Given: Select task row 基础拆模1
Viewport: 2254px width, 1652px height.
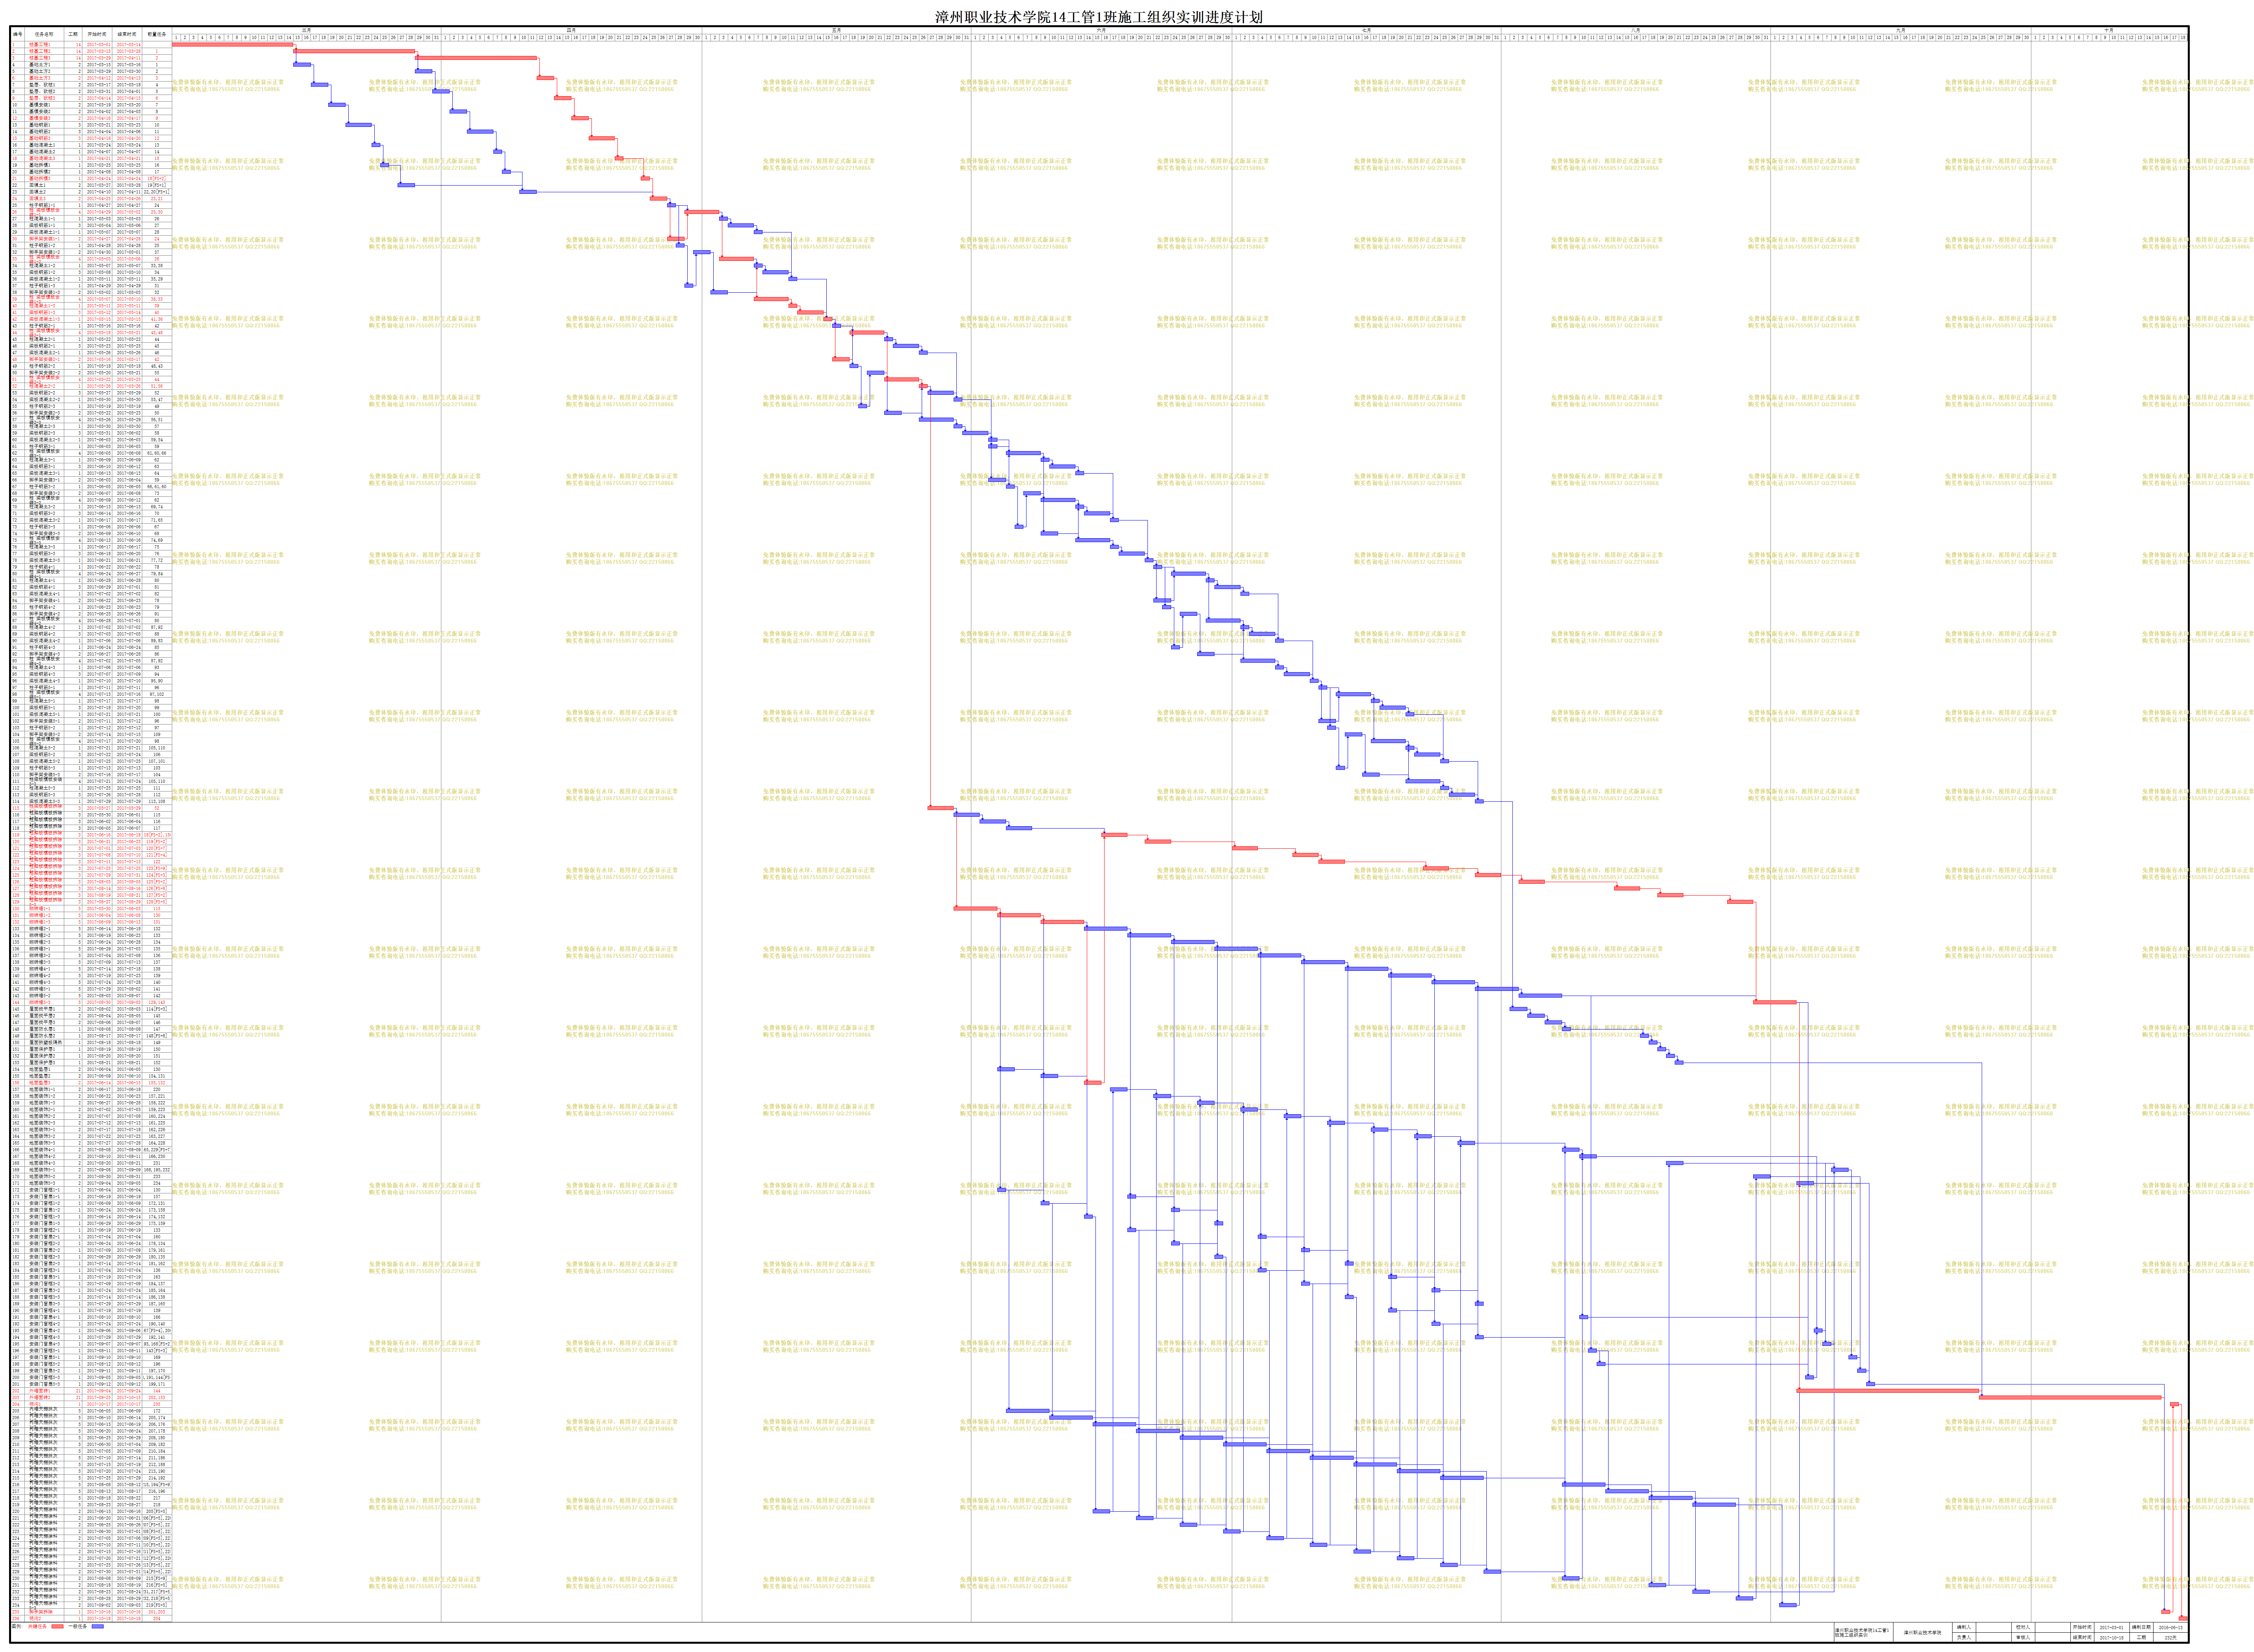Looking at the screenshot, I should point(91,165).
